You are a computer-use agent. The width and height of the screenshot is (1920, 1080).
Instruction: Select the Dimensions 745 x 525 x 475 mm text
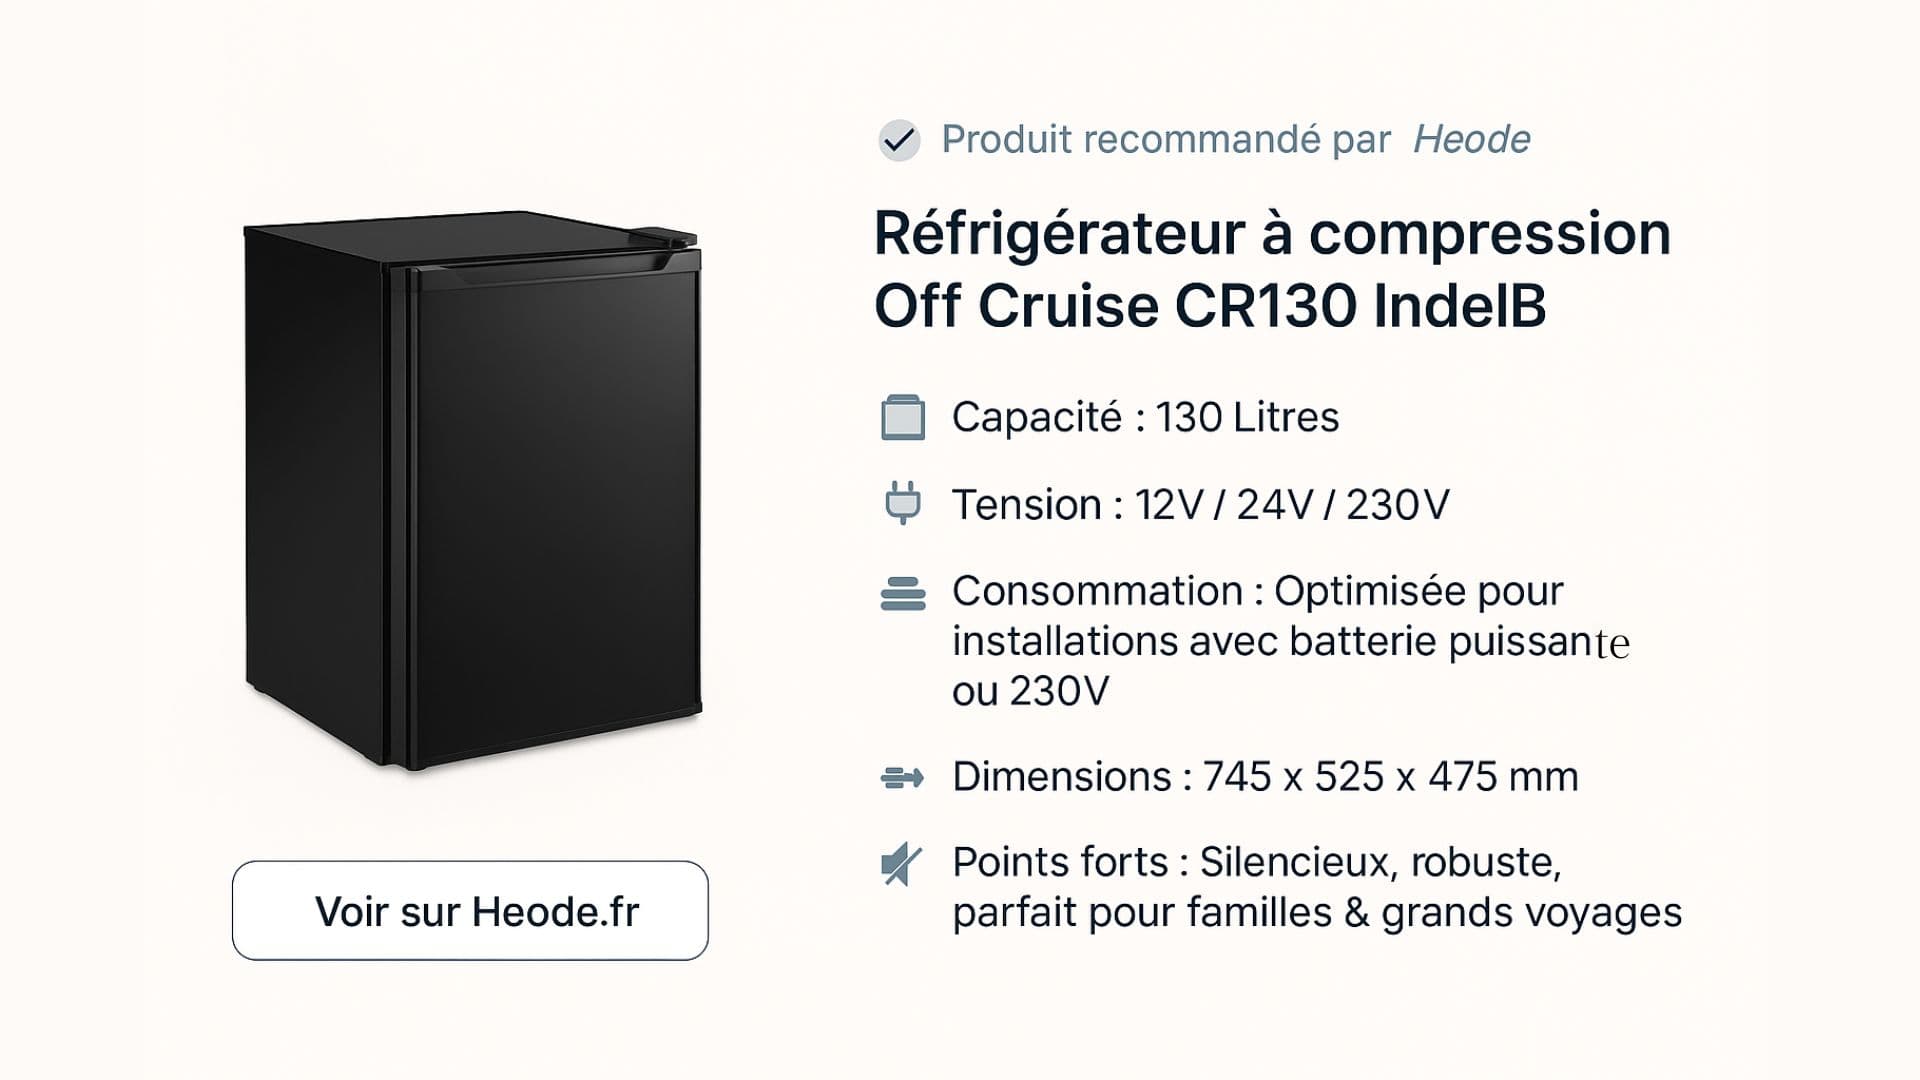1265,777
